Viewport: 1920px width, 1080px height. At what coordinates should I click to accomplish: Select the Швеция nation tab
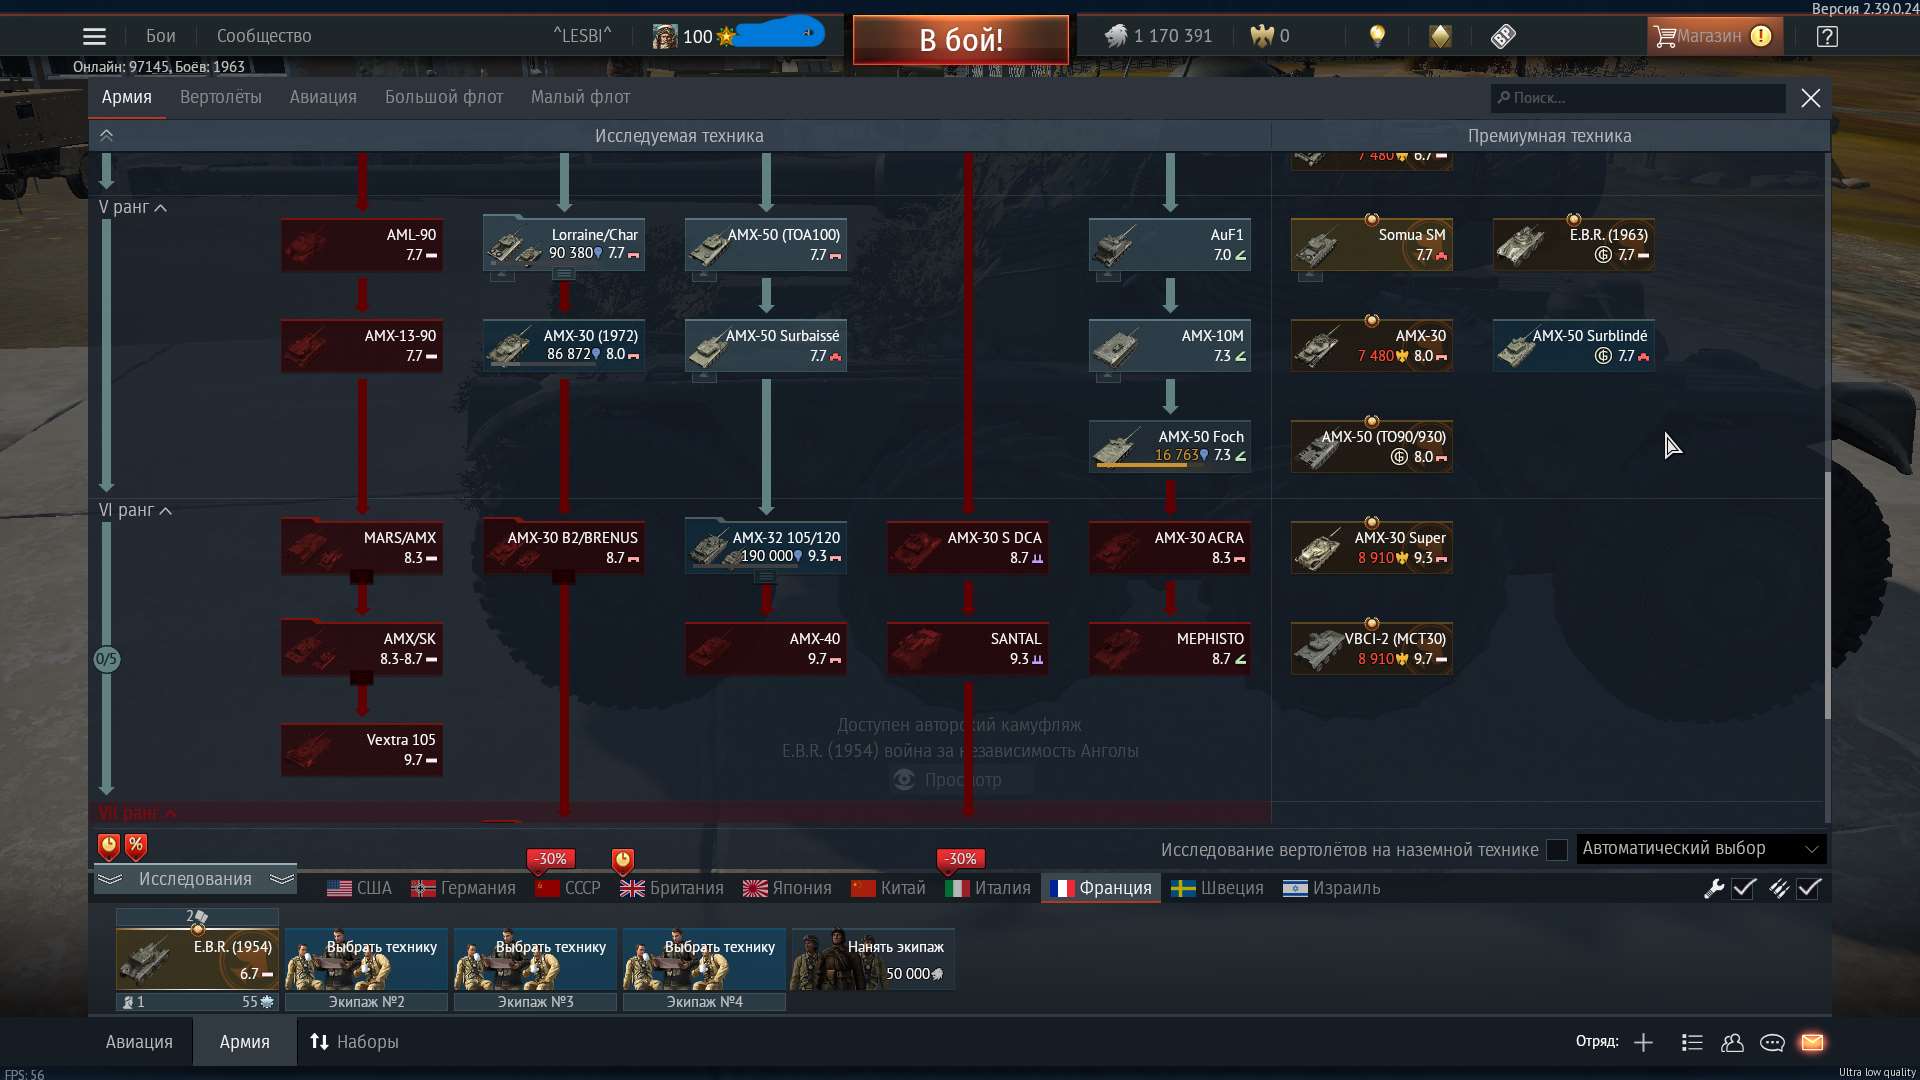pyautogui.click(x=1218, y=888)
